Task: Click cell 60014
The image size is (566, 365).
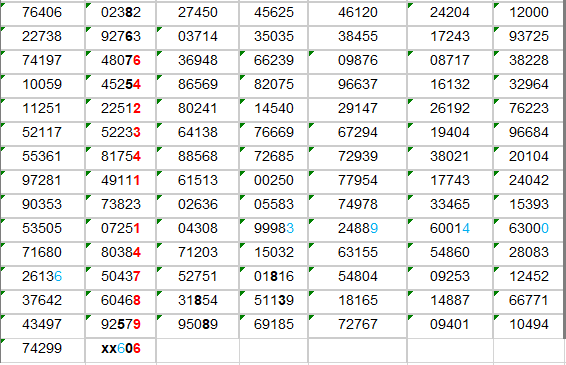Action: point(450,229)
